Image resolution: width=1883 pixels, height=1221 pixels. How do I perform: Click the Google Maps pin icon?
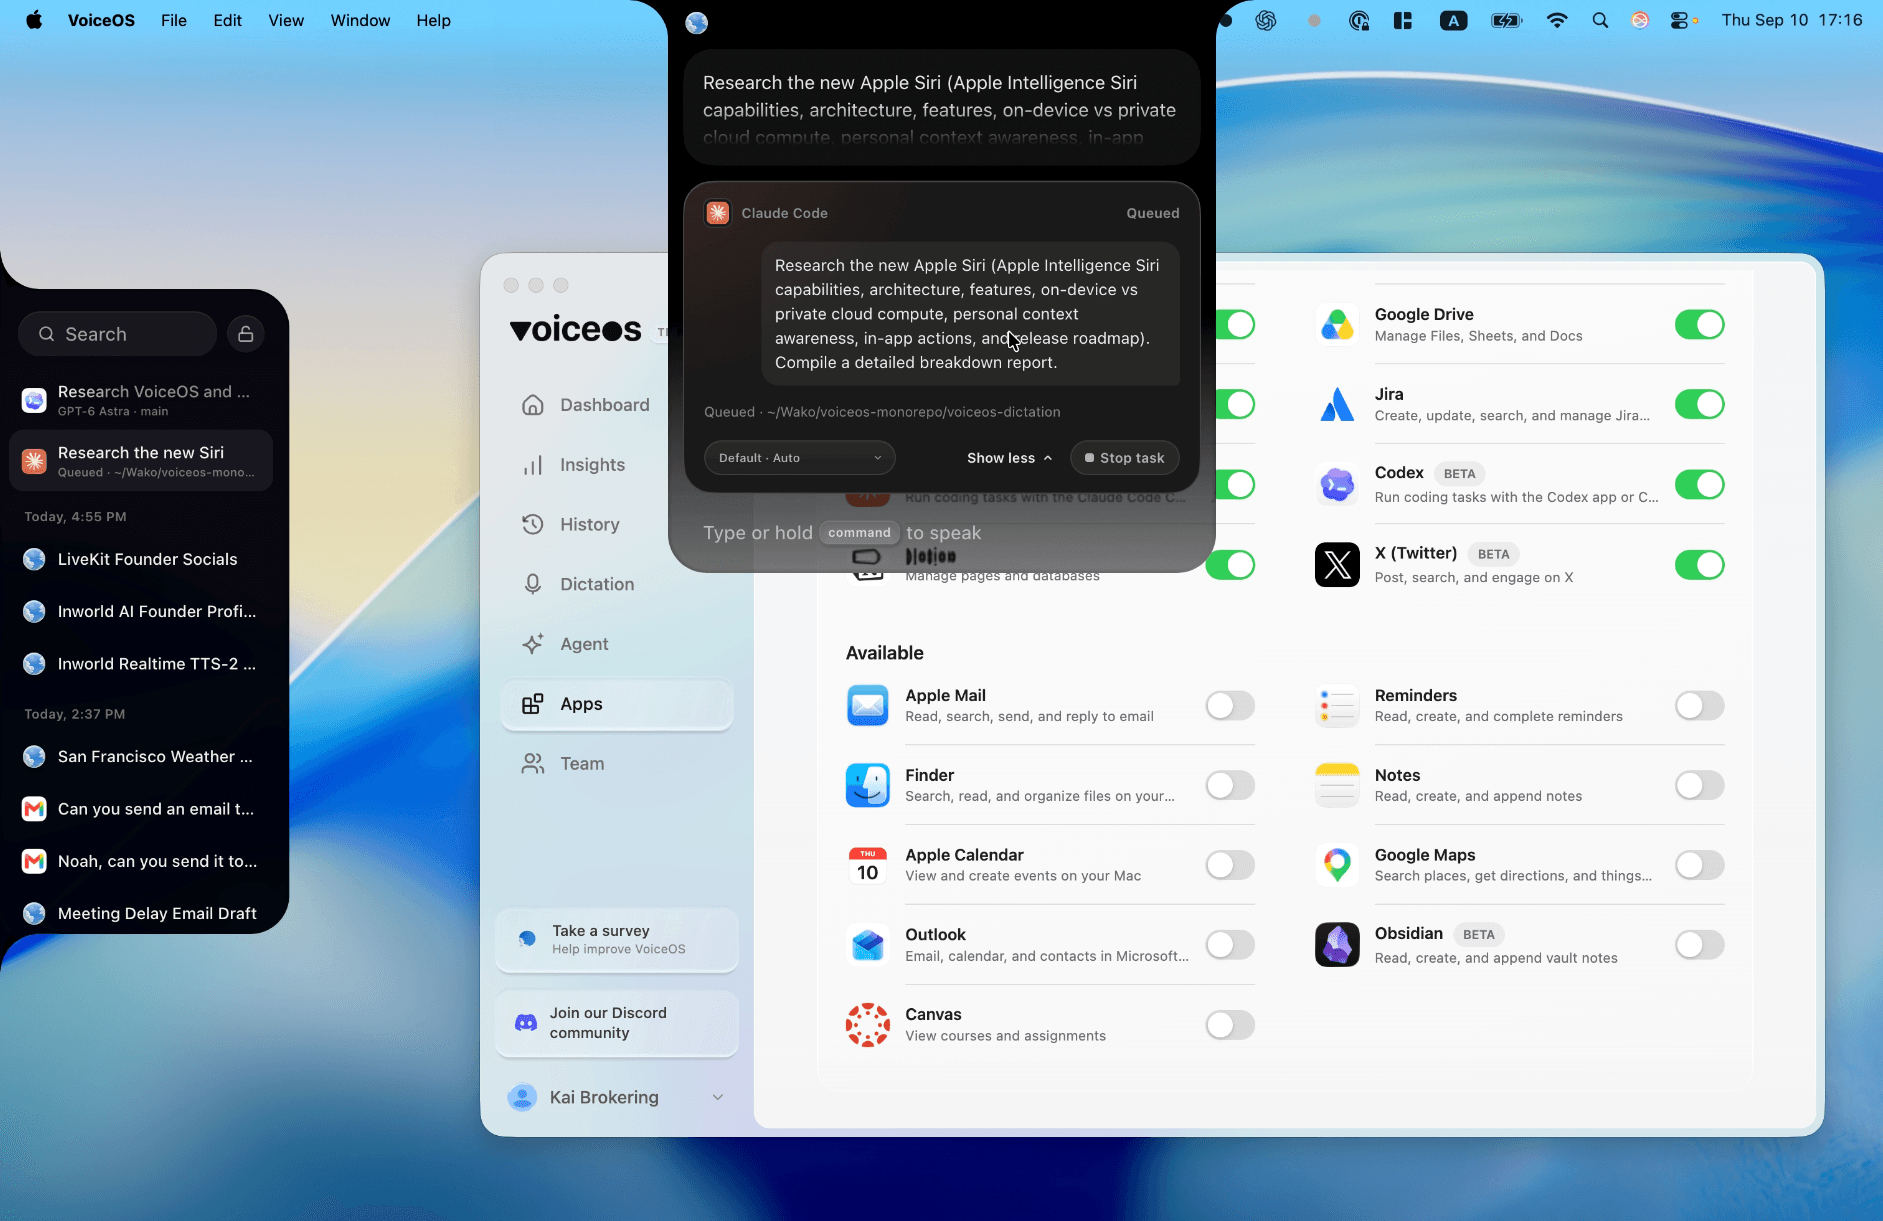[x=1337, y=865]
